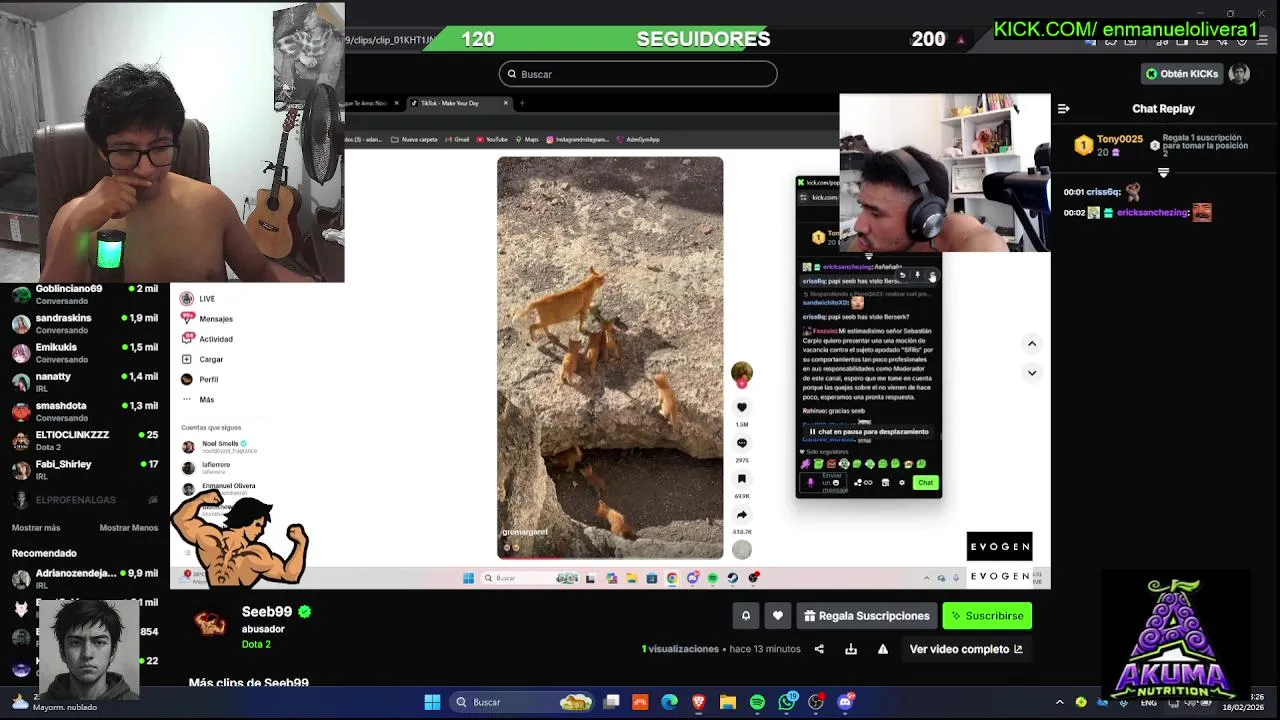Screen dimensions: 1280x720
Task: Click the Seeb99 channel avatar
Action: [210, 623]
